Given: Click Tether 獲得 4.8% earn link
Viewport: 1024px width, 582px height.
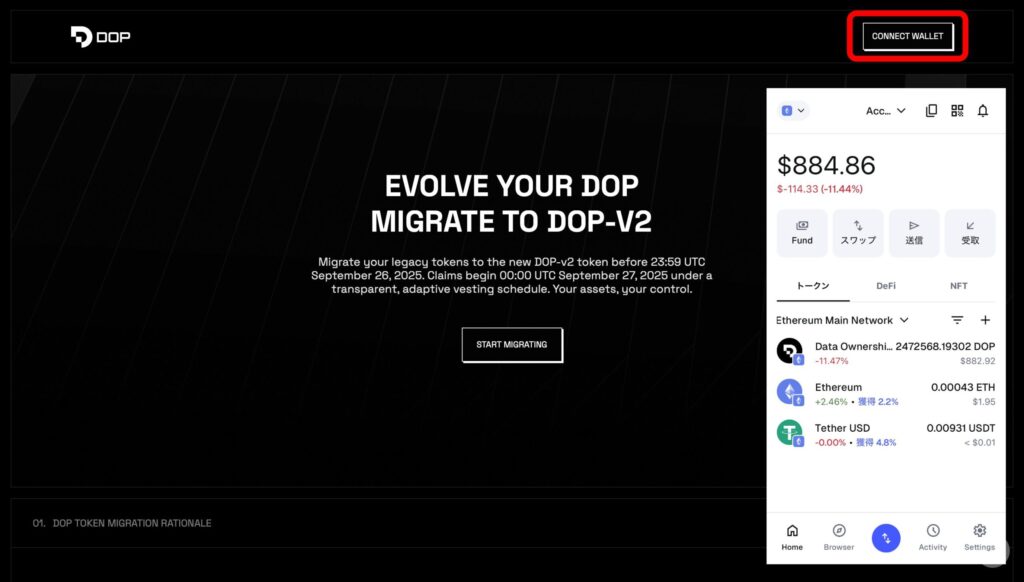Looking at the screenshot, I should tap(876, 442).
